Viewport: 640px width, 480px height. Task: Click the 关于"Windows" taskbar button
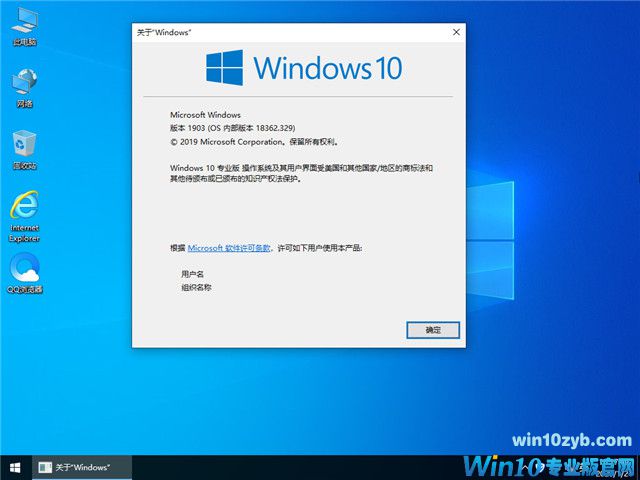click(x=76, y=467)
